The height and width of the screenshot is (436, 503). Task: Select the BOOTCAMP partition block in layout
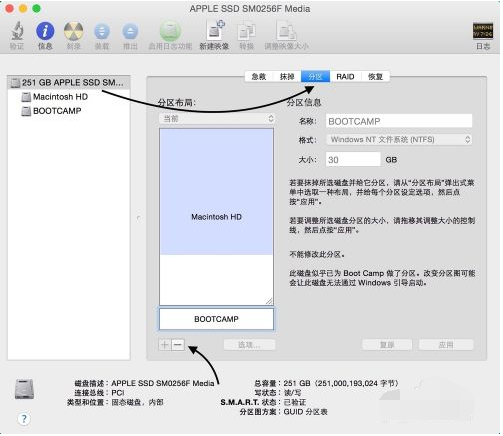point(216,319)
